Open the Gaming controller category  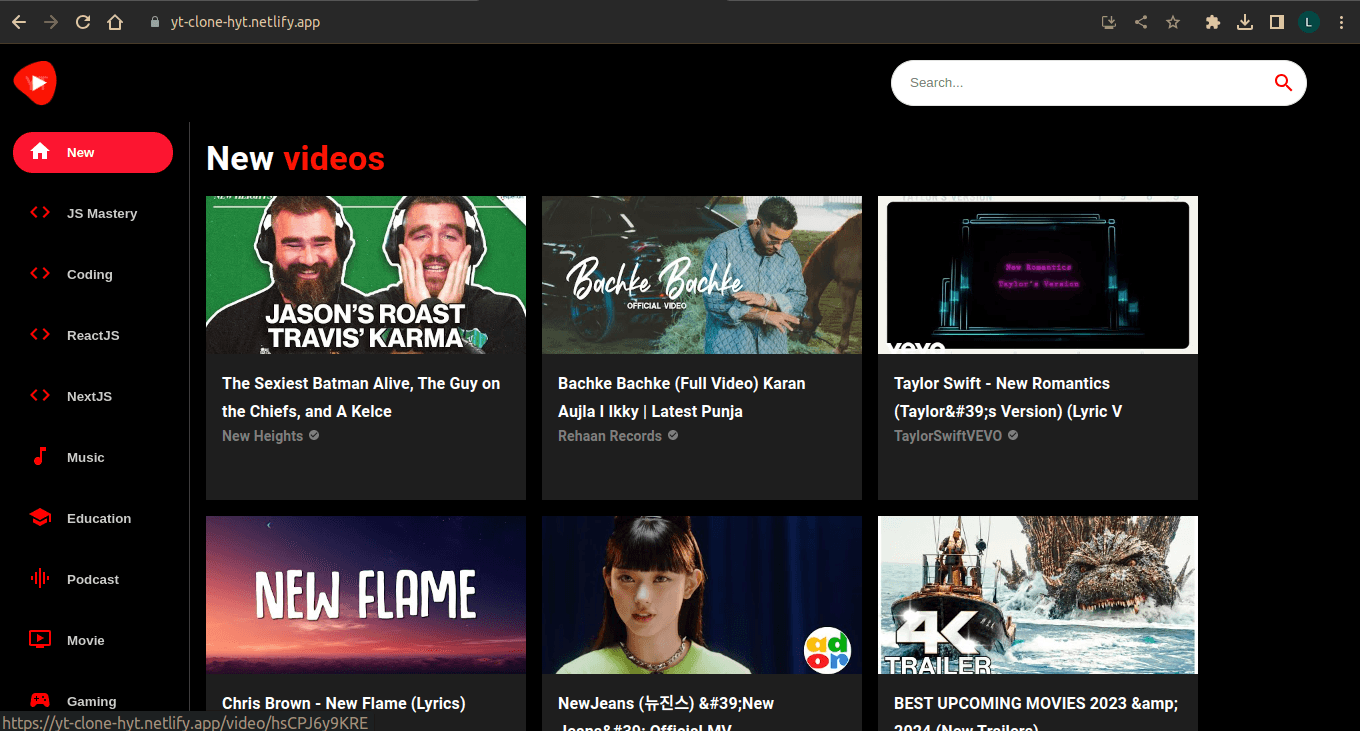point(40,700)
